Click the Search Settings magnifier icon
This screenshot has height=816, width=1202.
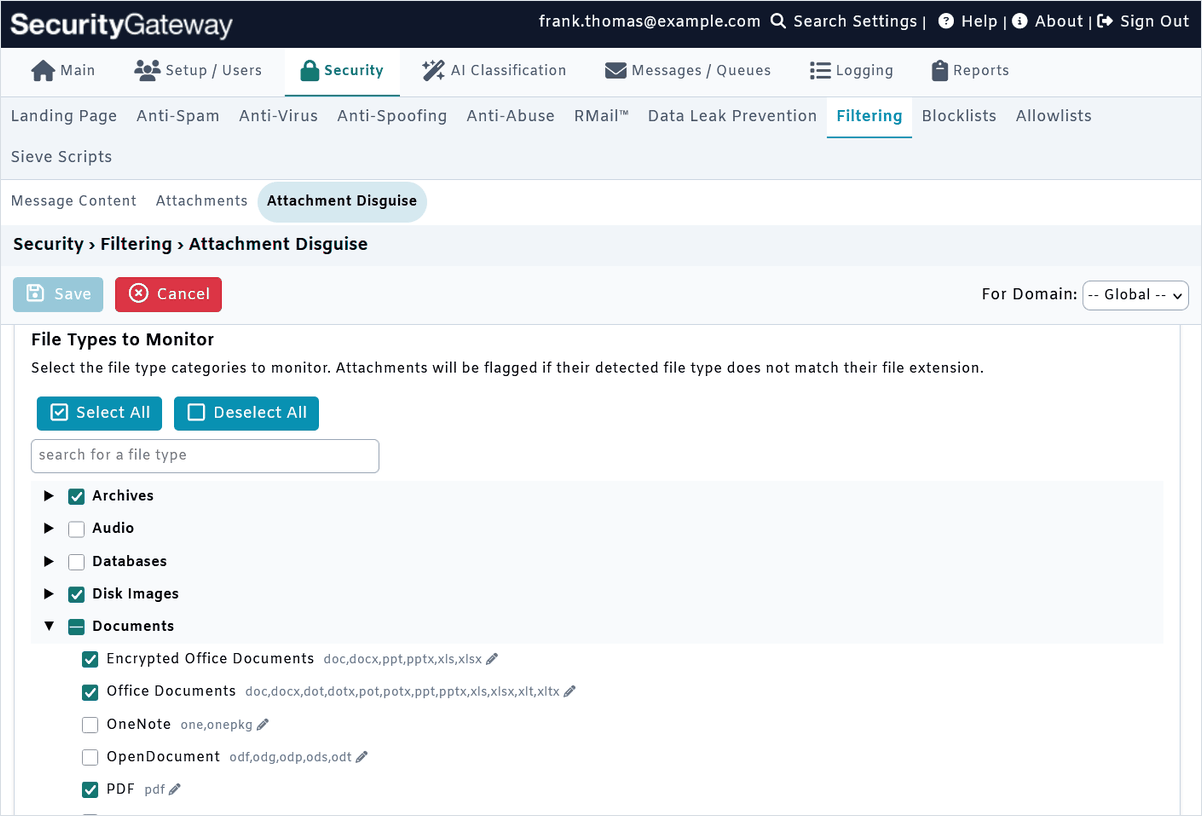click(x=778, y=21)
